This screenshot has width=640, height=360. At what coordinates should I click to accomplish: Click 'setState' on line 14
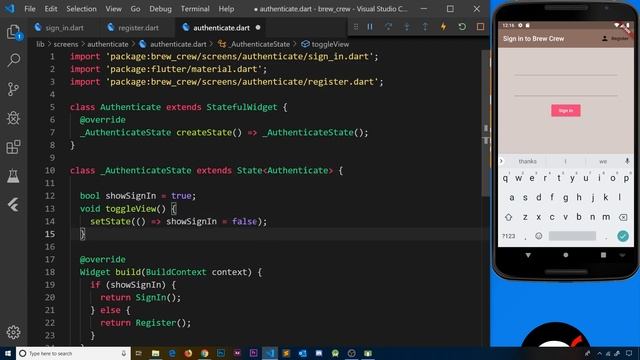110,221
